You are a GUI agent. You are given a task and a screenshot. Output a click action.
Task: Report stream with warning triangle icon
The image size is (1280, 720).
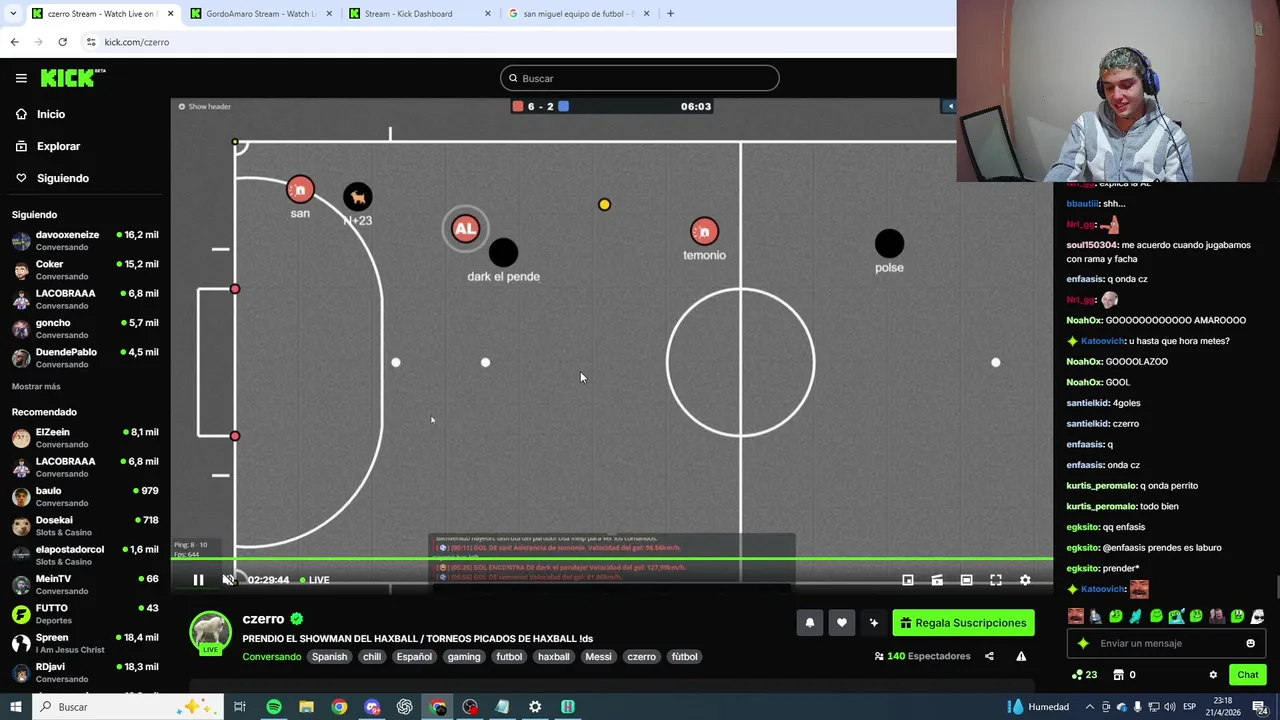tap(1021, 656)
